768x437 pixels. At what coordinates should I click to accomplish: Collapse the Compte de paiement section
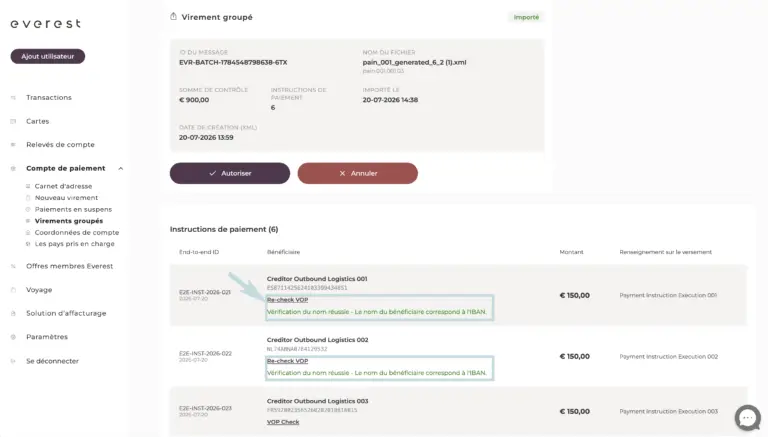point(120,169)
